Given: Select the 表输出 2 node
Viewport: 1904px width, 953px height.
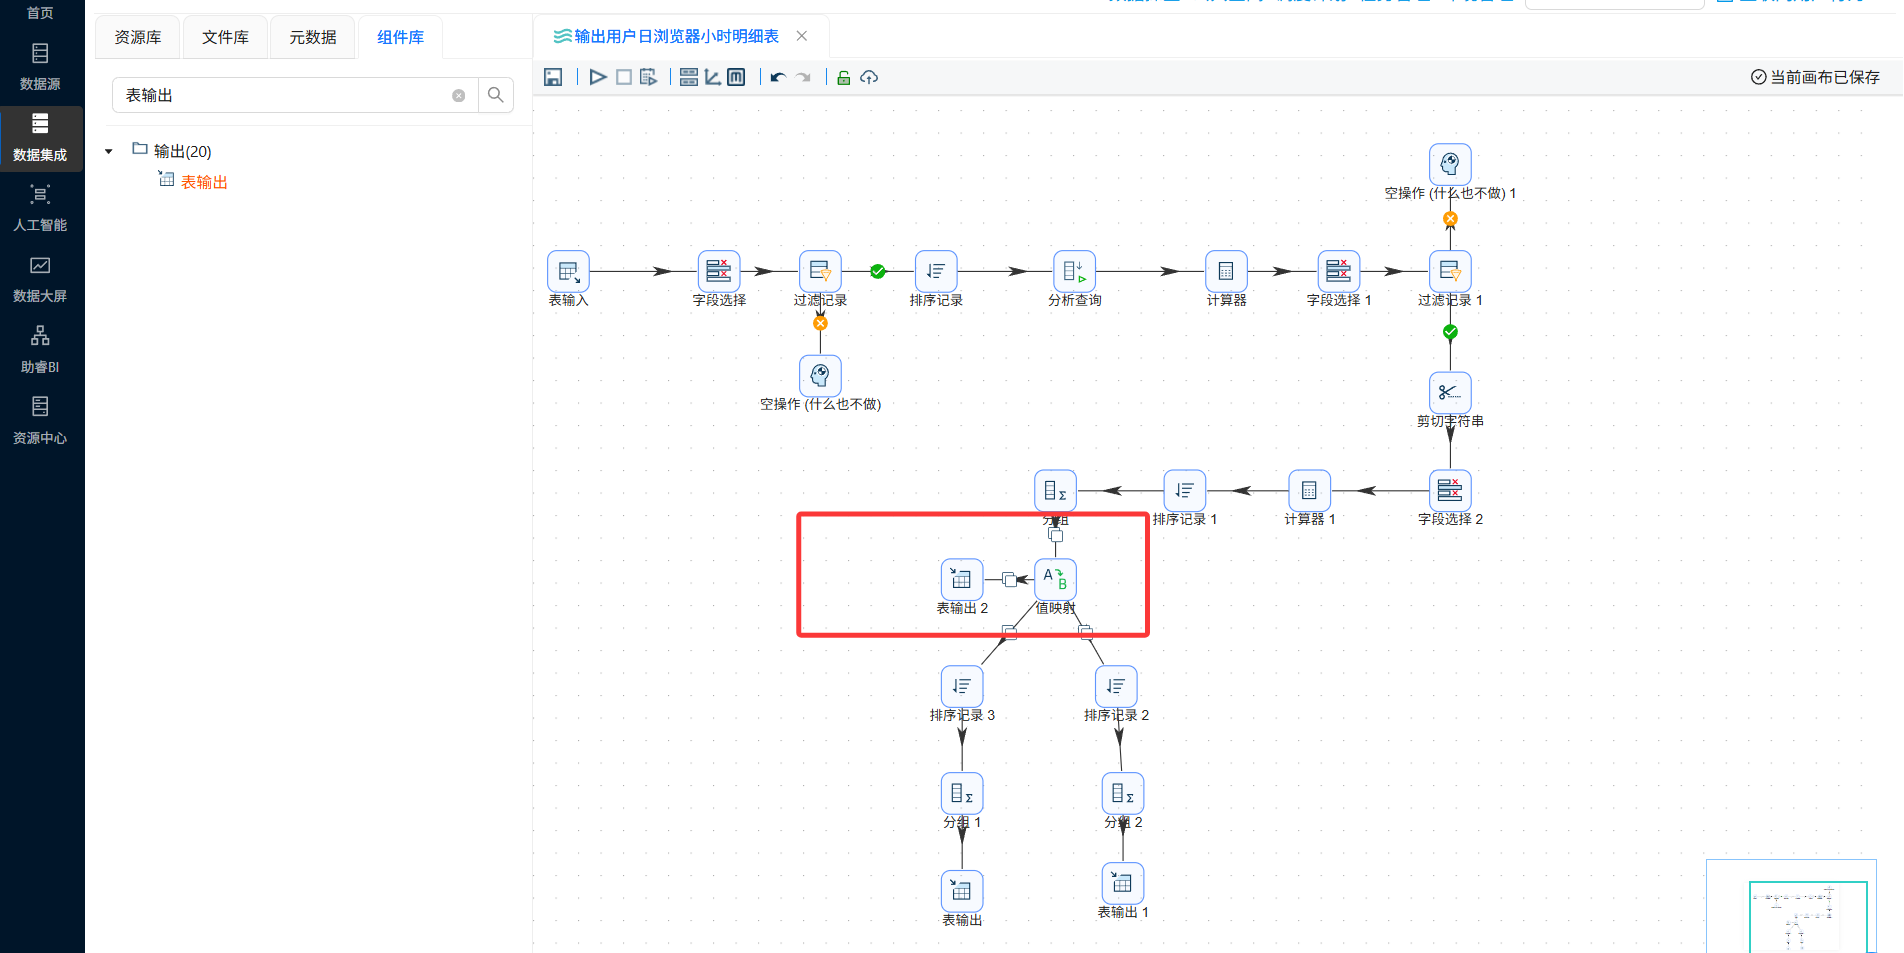Looking at the screenshot, I should pos(962,579).
